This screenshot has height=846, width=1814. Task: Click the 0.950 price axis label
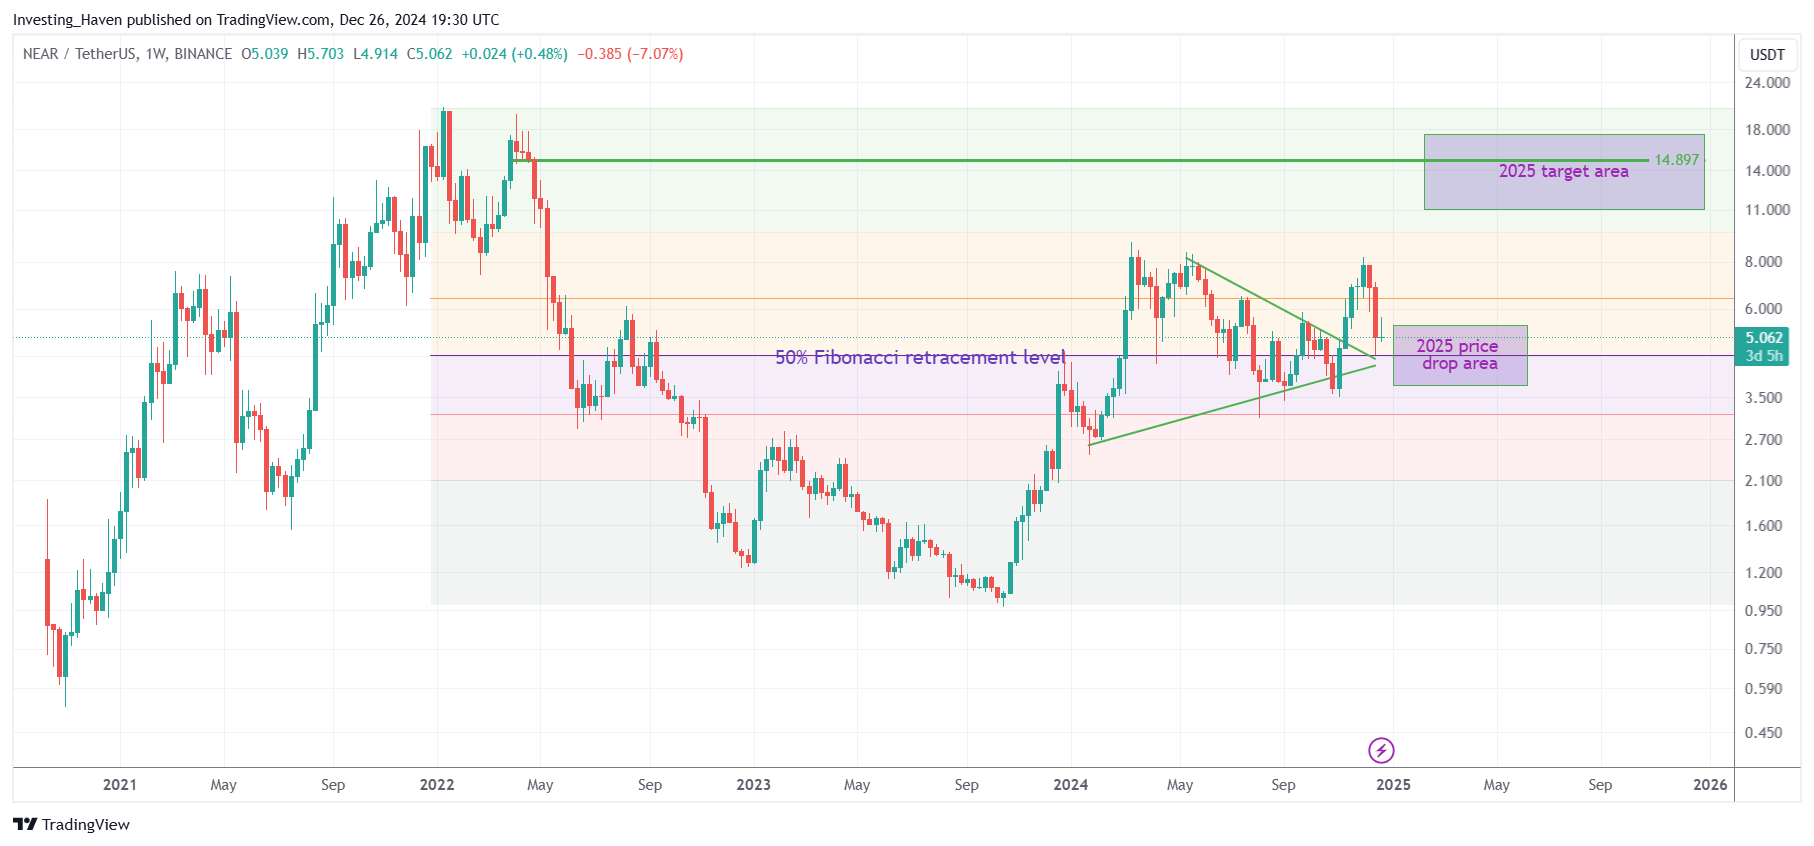[1763, 611]
